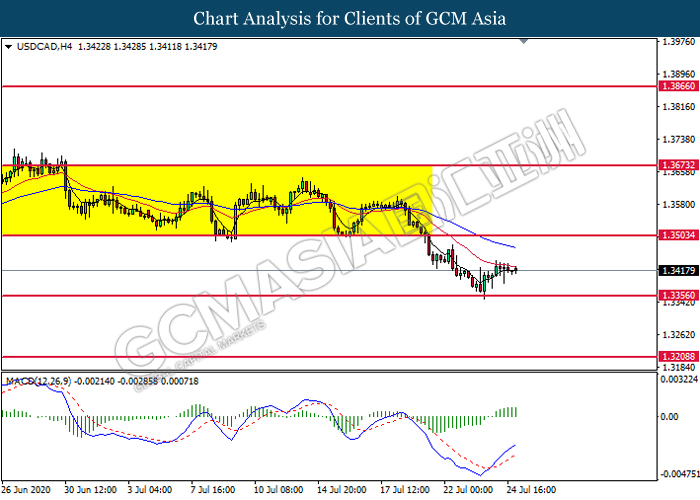The height and width of the screenshot is (500, 700).
Task: Click the 26 Jun 2020 date label
Action: 26,490
